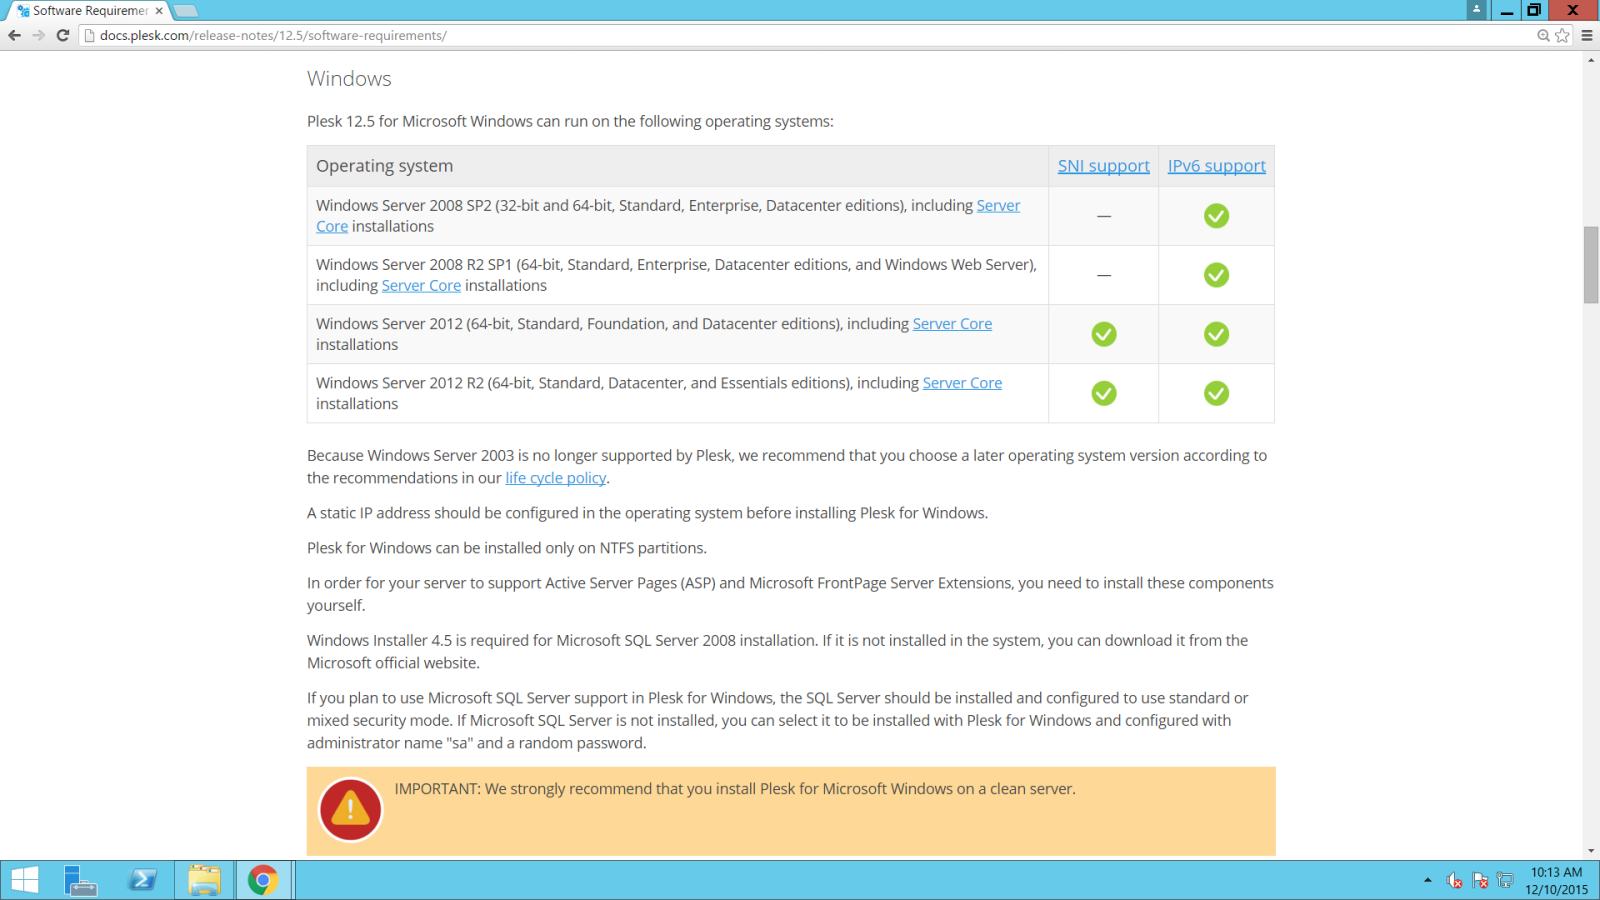Open Server Core link in Windows Server 2008 SP2 row
The width and height of the screenshot is (1600, 900).
[x=998, y=205]
